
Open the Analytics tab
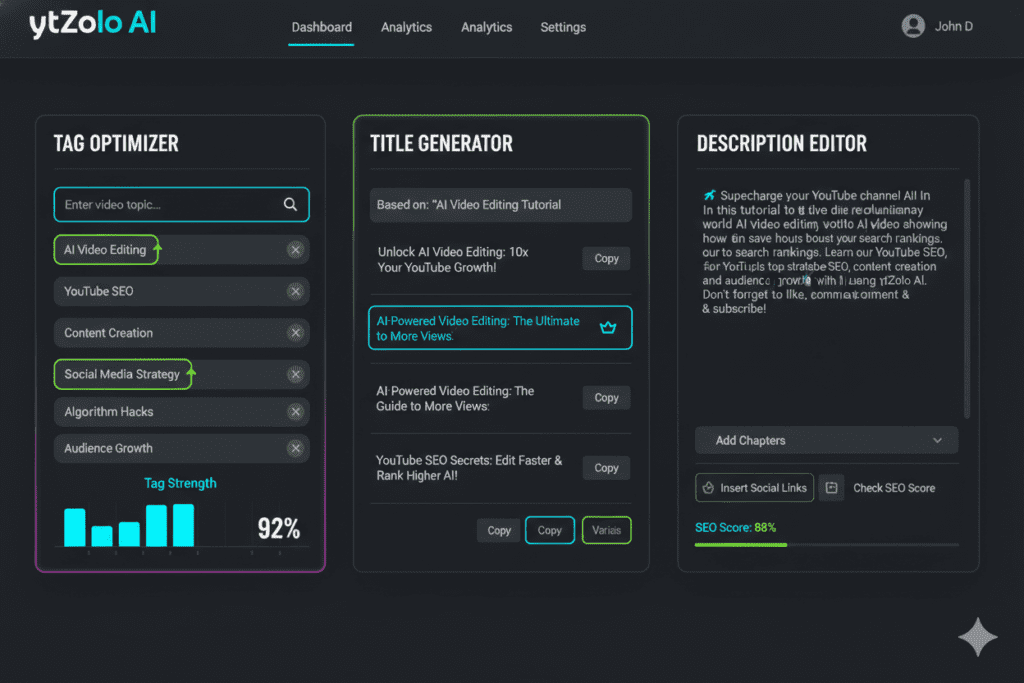click(406, 27)
